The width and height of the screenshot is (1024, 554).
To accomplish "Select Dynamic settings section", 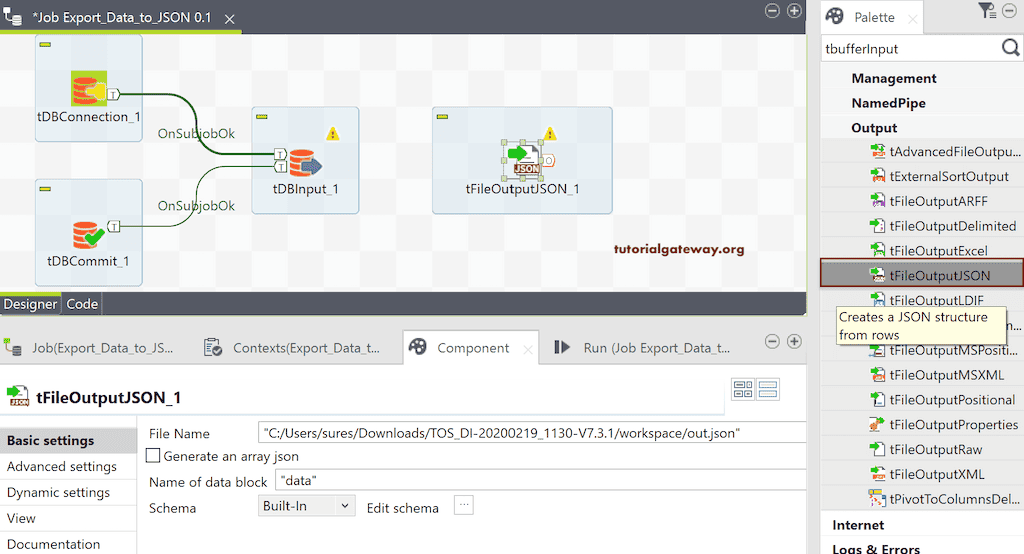I will (x=69, y=493).
